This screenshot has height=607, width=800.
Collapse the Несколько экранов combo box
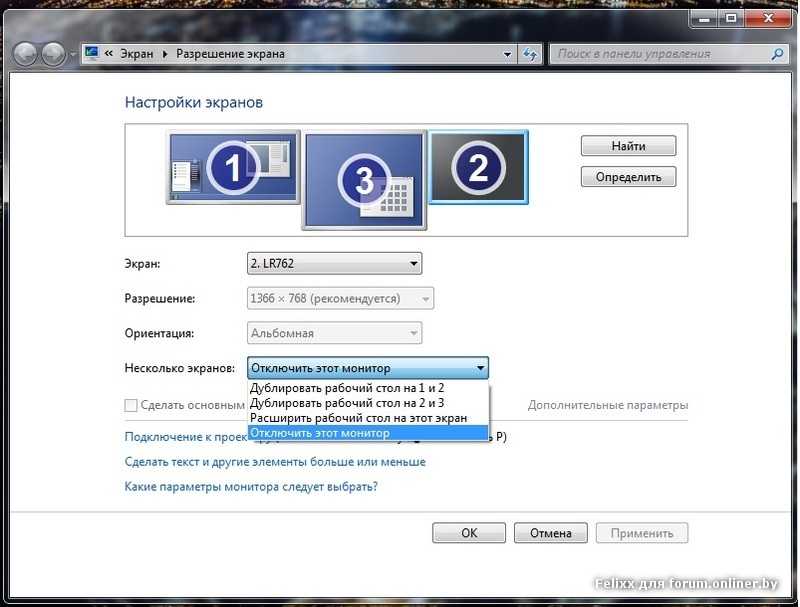367,368
